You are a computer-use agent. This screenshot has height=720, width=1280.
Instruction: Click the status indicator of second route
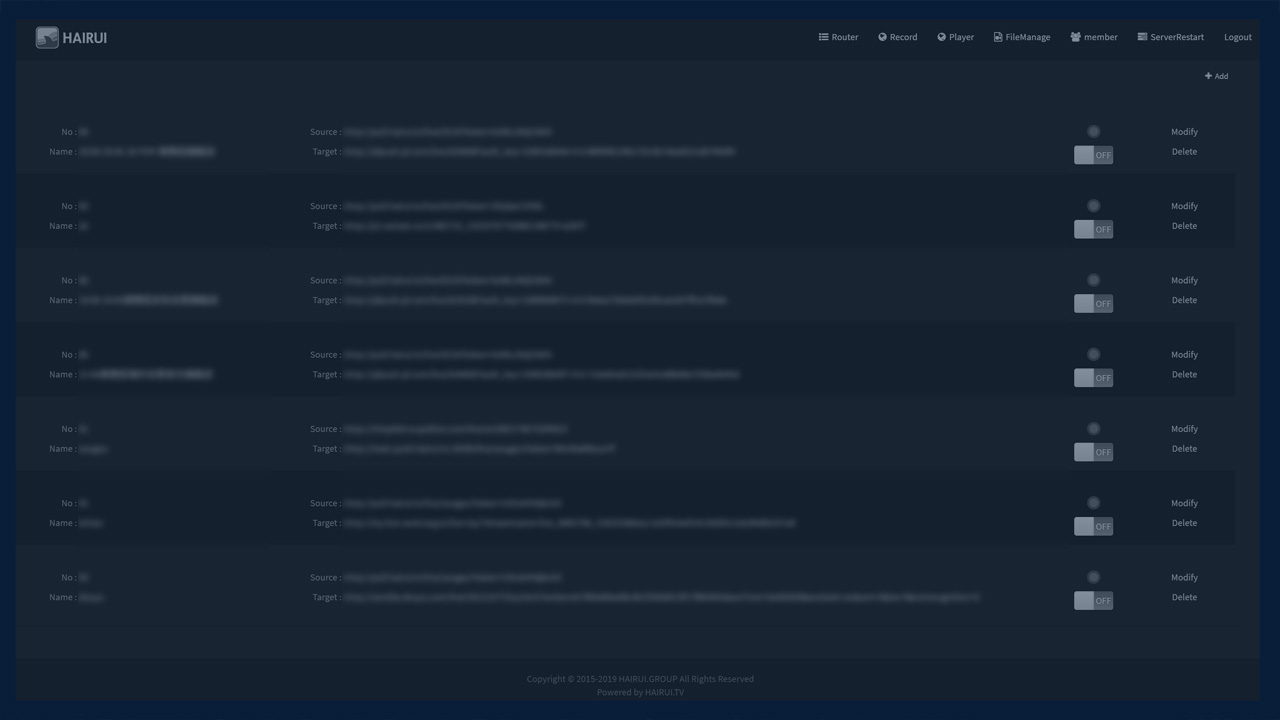[1093, 206]
